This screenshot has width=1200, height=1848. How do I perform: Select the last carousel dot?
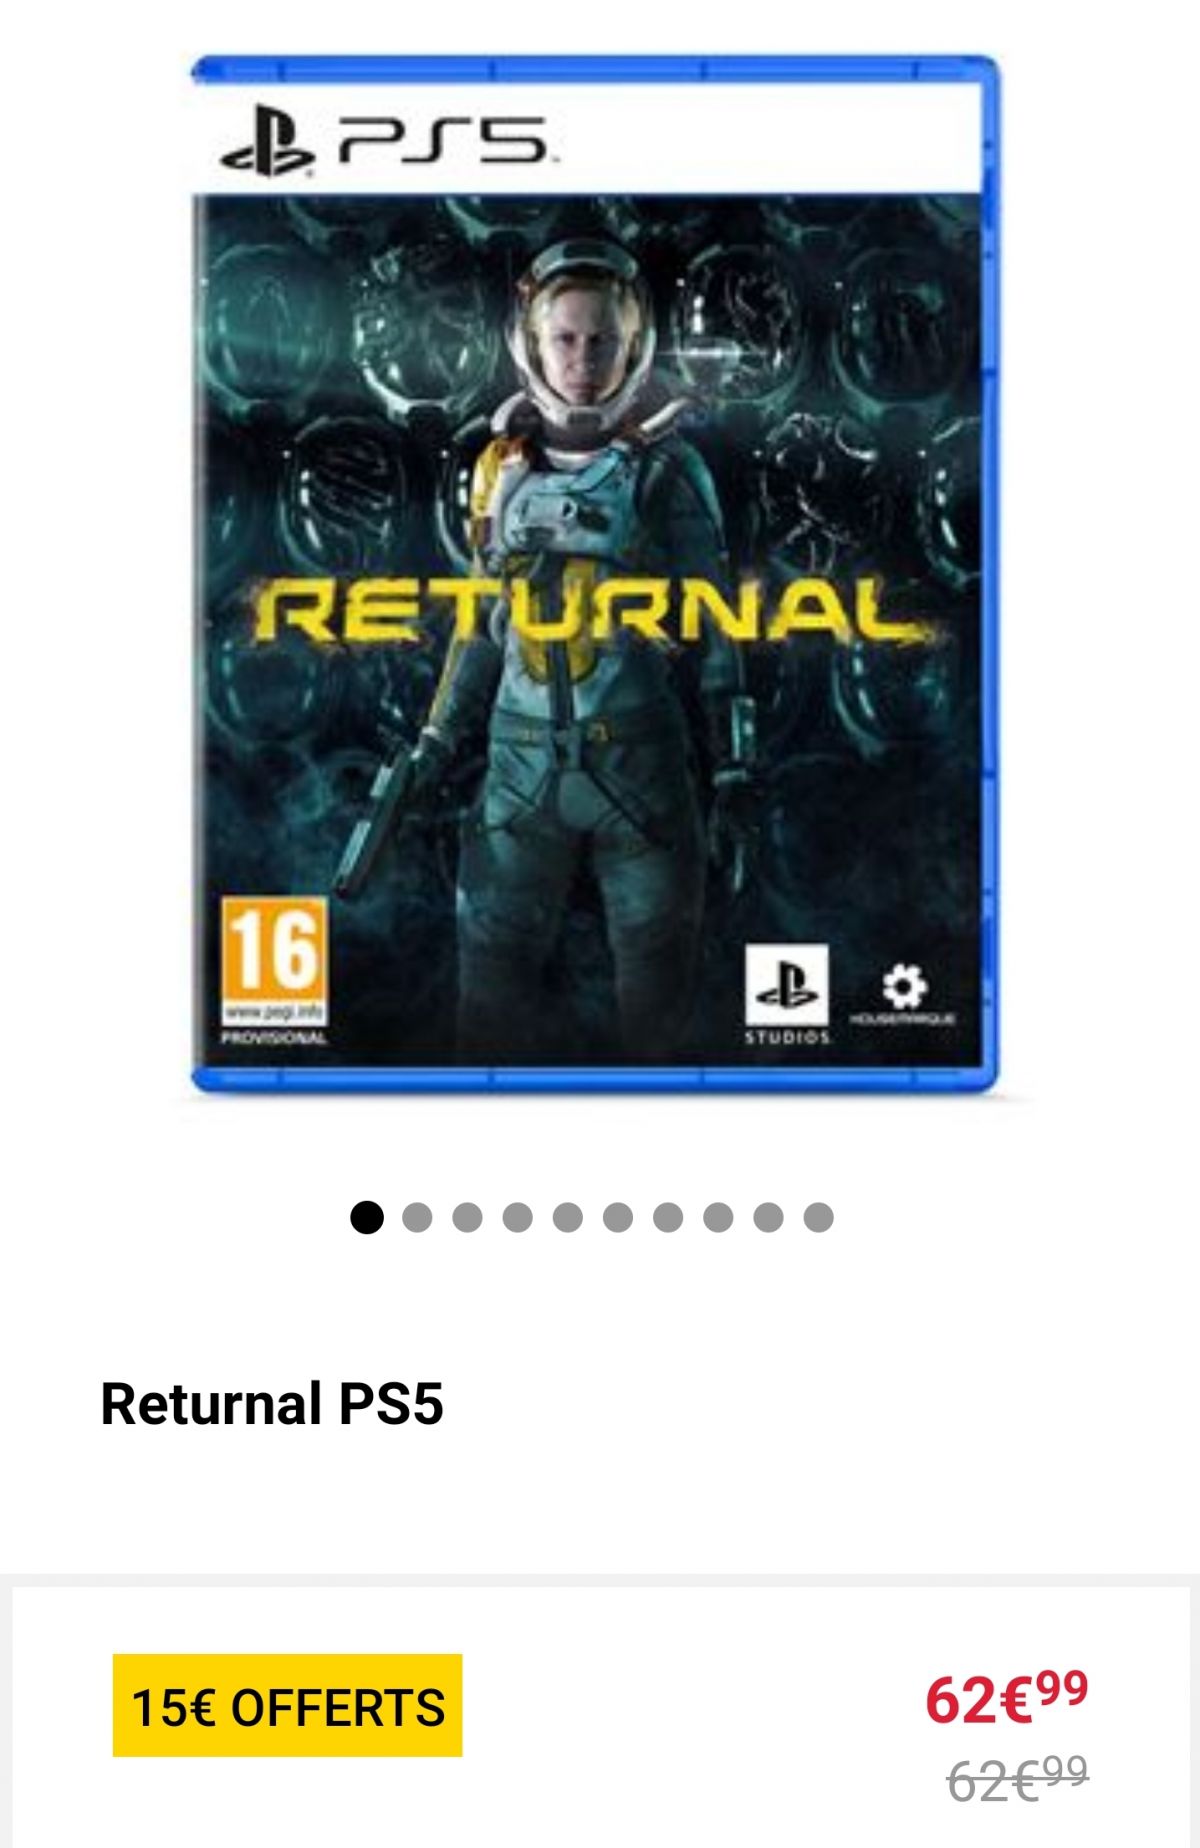pyautogui.click(x=818, y=1217)
